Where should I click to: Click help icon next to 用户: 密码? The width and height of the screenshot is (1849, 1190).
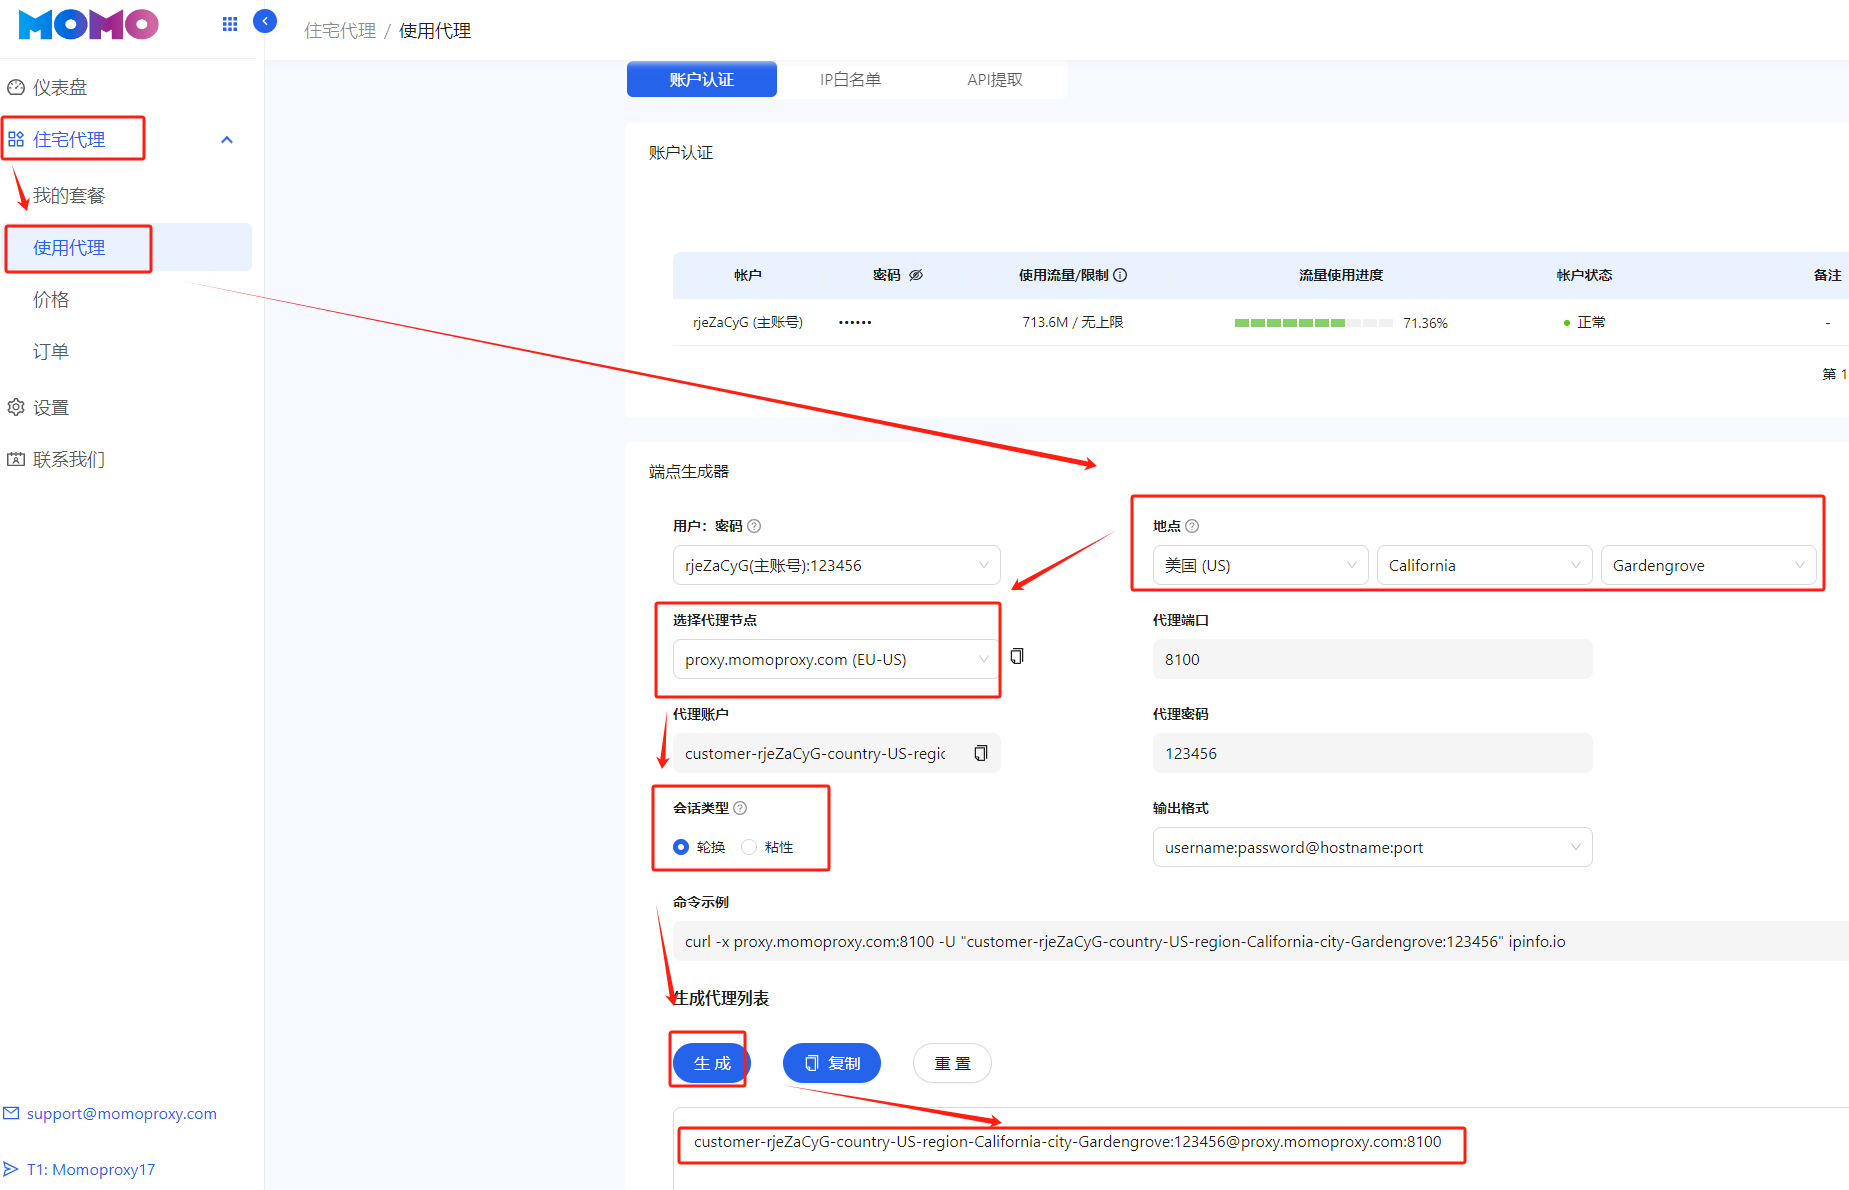pyautogui.click(x=754, y=526)
